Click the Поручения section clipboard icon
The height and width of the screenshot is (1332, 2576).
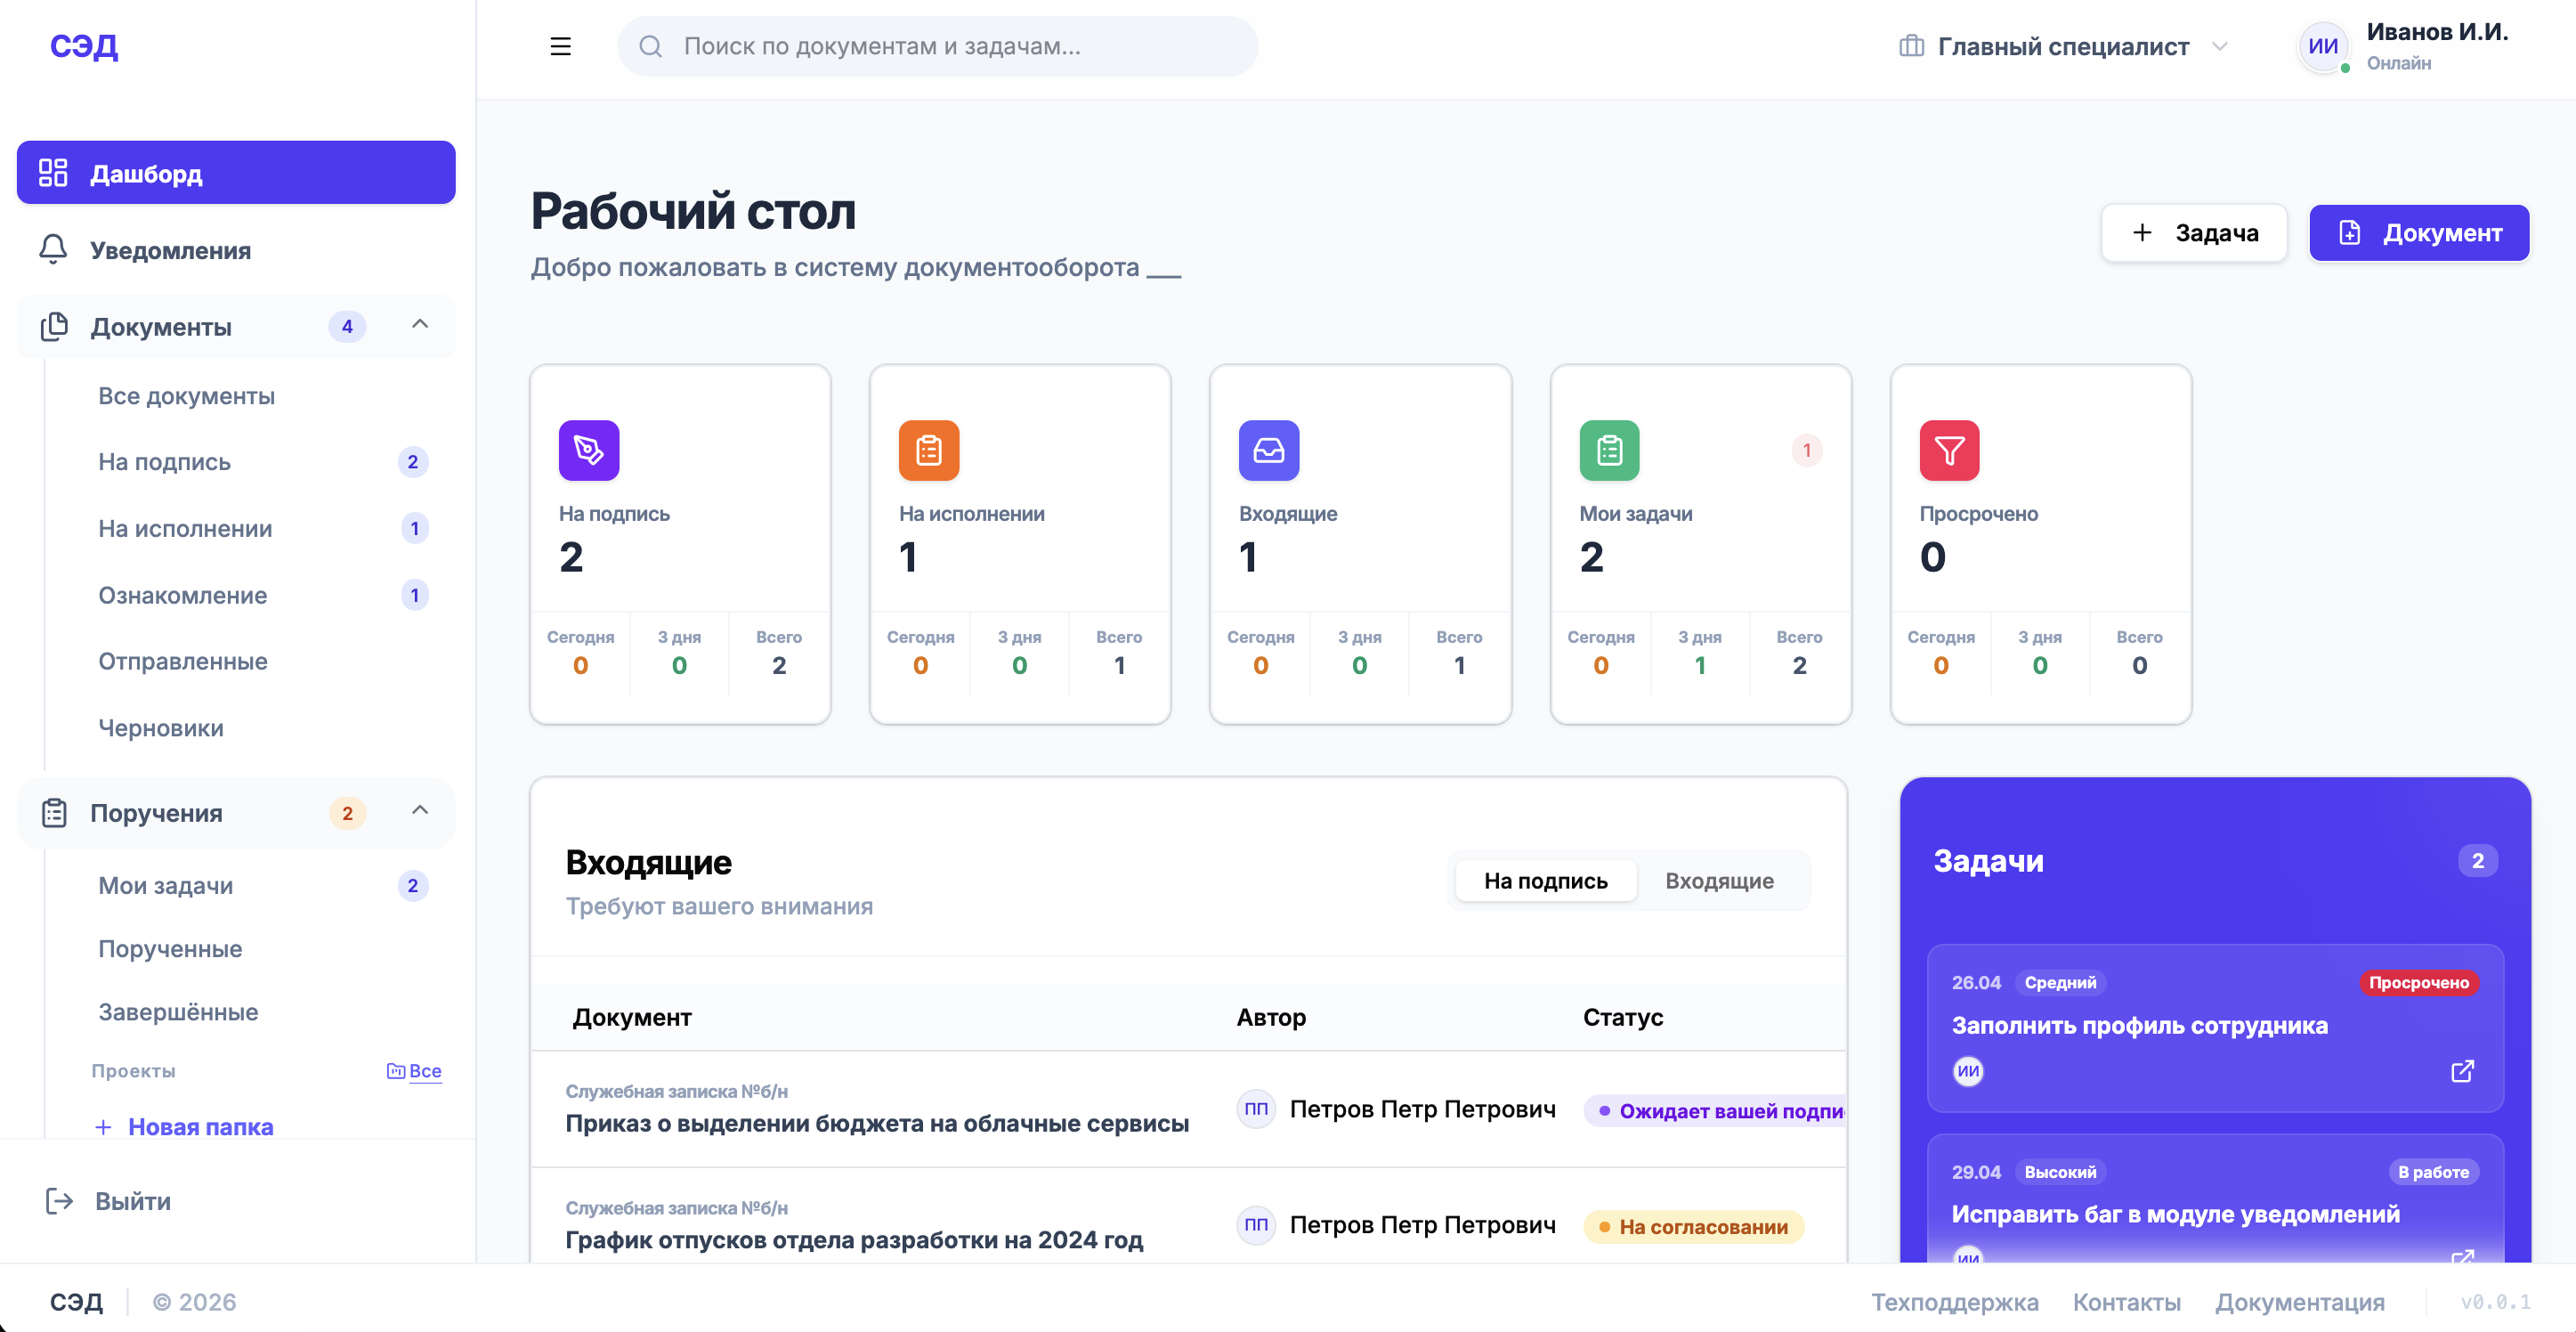click(53, 813)
